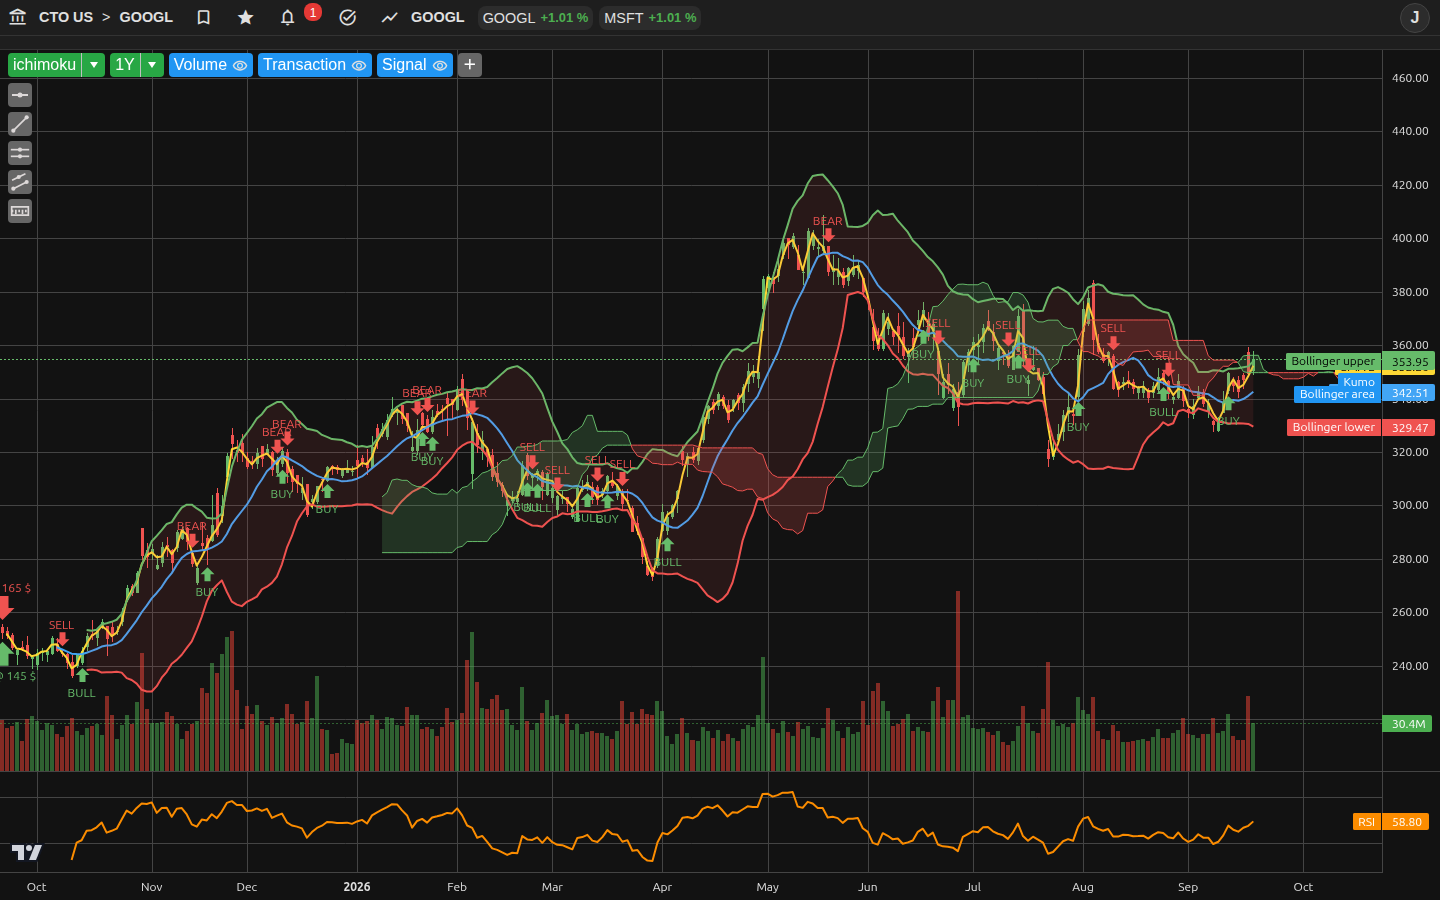Bookmark GOOGL with the bookmark icon
The image size is (1440, 900).
pos(204,17)
